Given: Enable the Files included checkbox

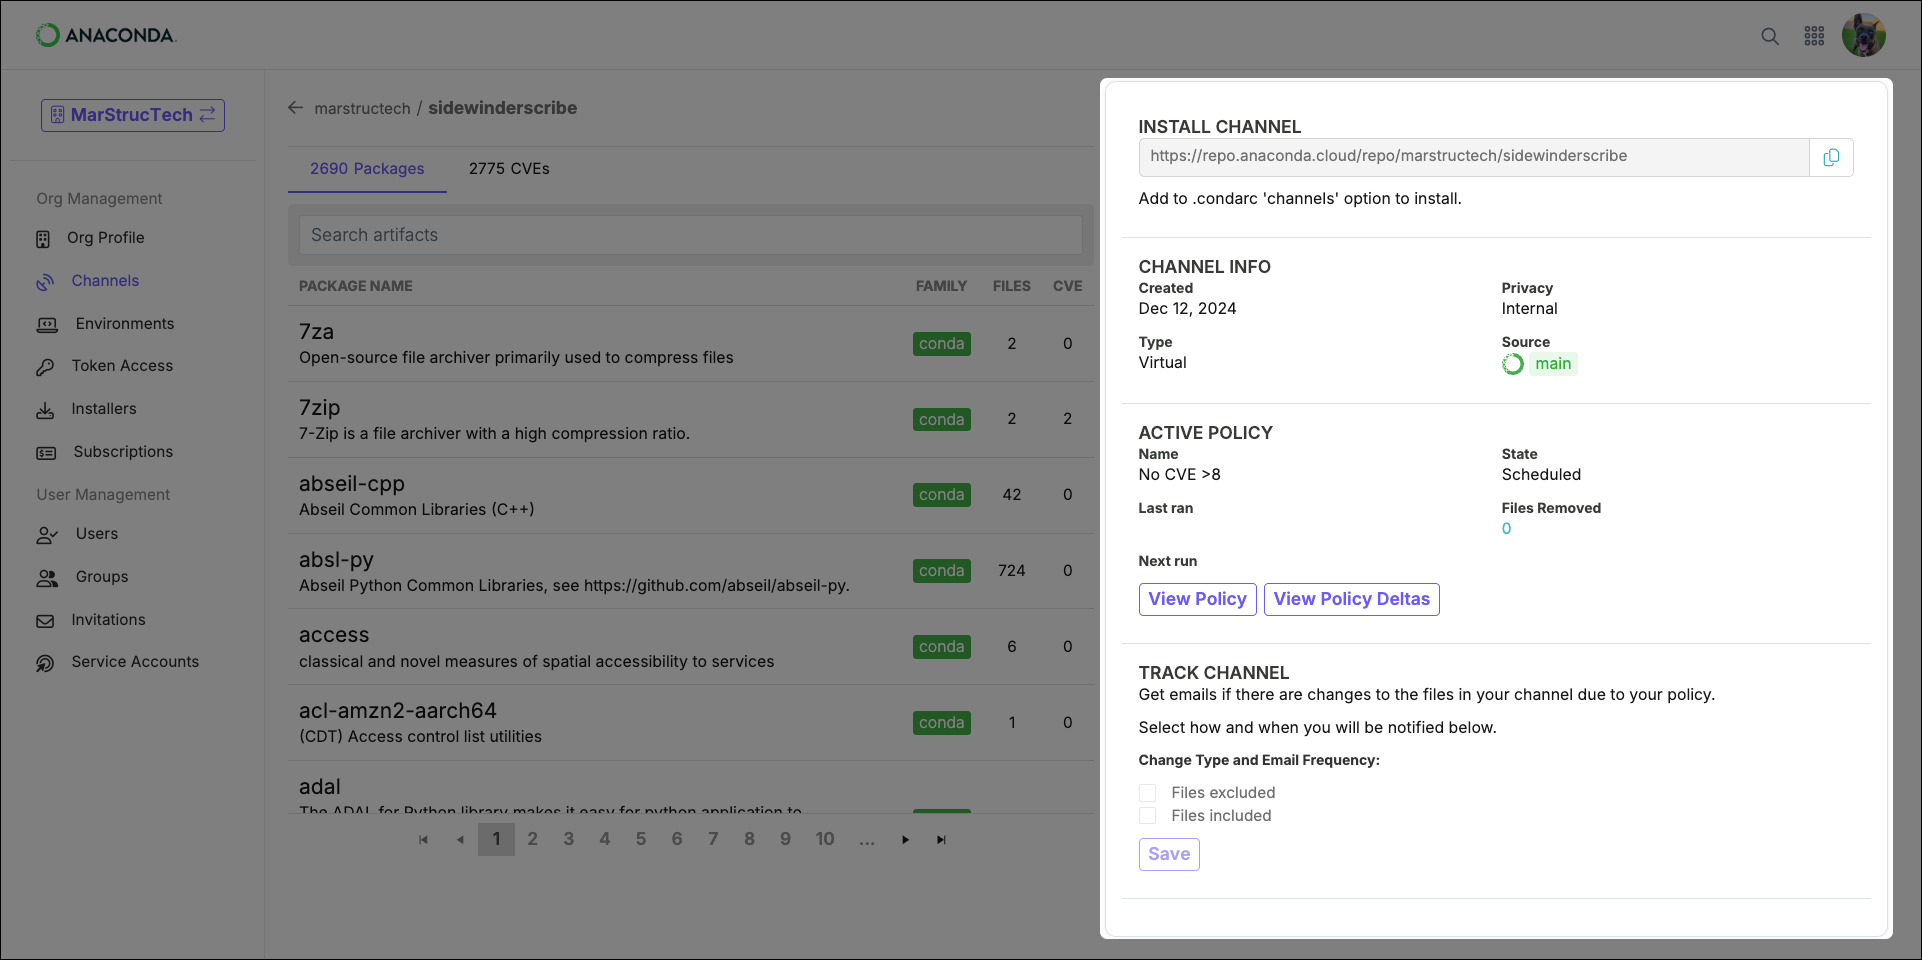Looking at the screenshot, I should tap(1147, 816).
